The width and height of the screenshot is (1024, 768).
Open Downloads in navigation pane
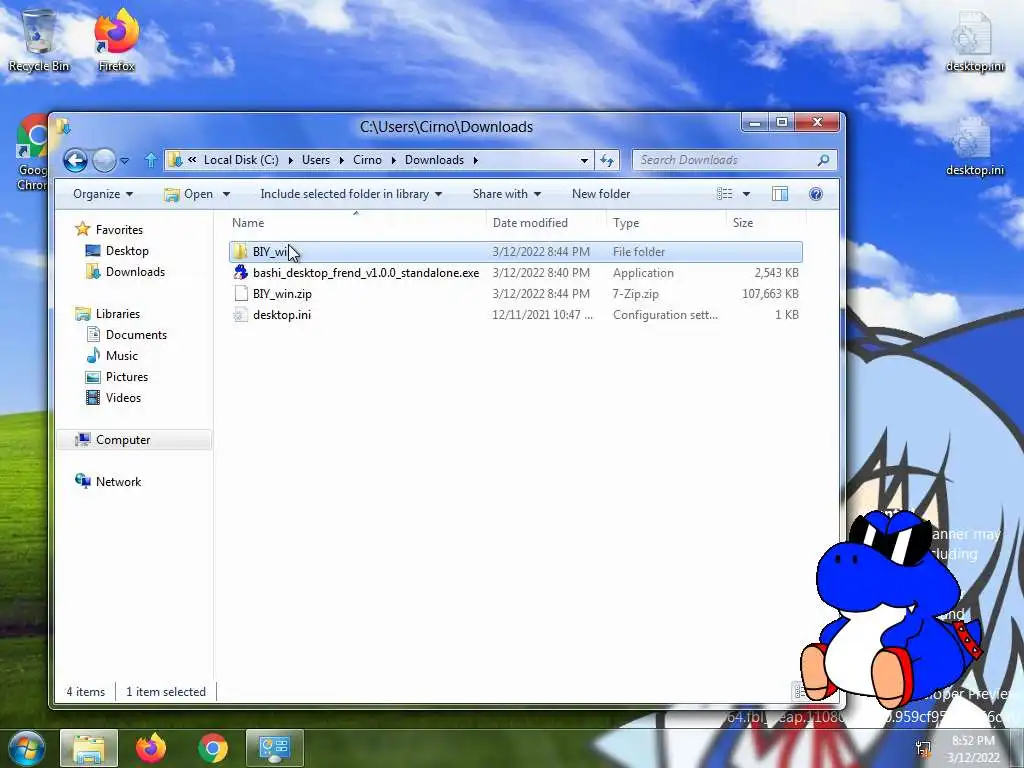coord(135,272)
